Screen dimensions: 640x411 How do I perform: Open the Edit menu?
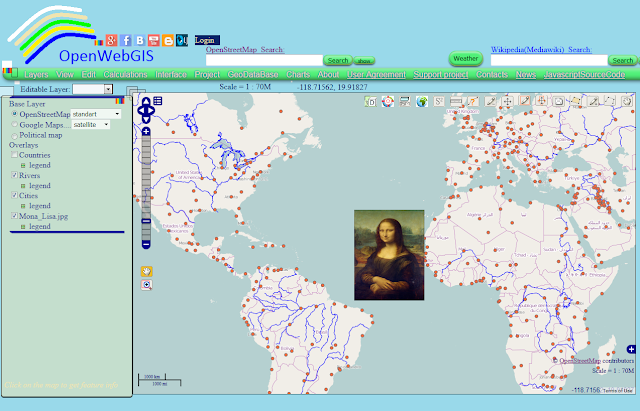tap(89, 74)
